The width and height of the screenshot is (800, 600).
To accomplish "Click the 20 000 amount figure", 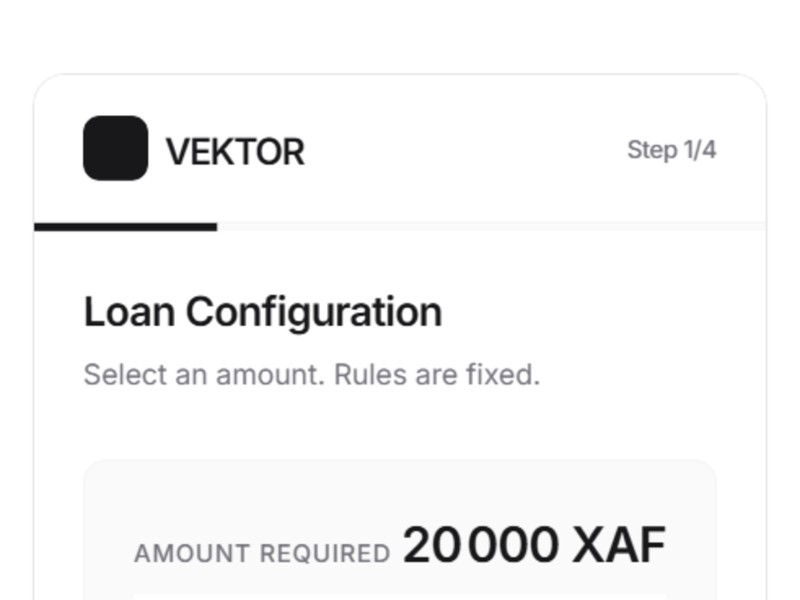I will [x=480, y=546].
